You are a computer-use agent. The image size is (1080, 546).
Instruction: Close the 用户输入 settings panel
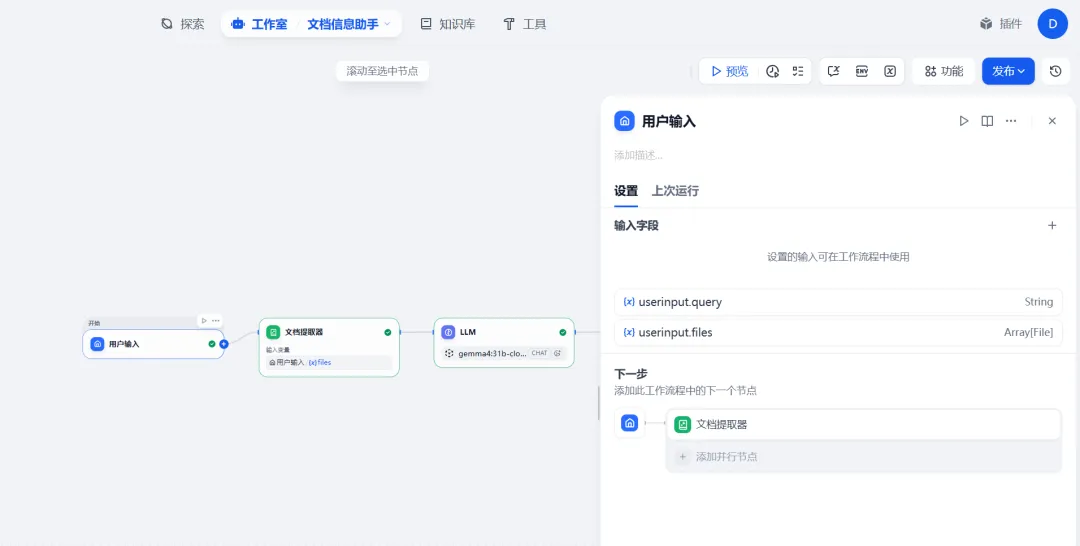coord(1052,121)
